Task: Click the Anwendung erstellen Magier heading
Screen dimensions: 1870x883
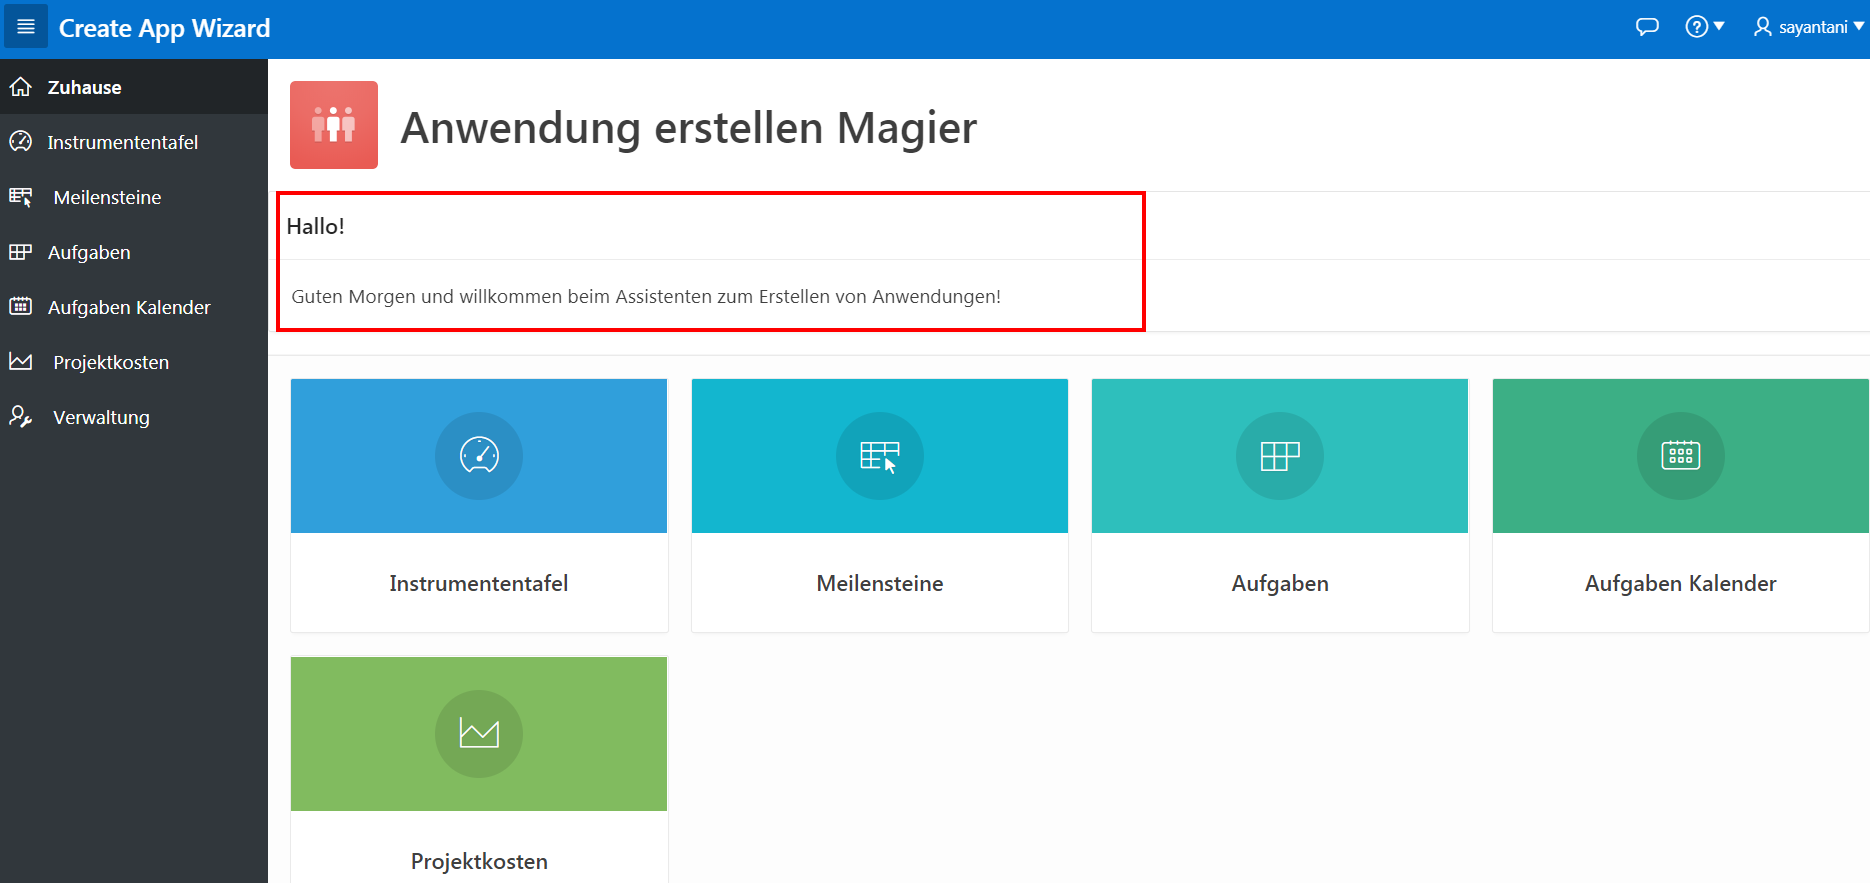Action: tap(689, 127)
